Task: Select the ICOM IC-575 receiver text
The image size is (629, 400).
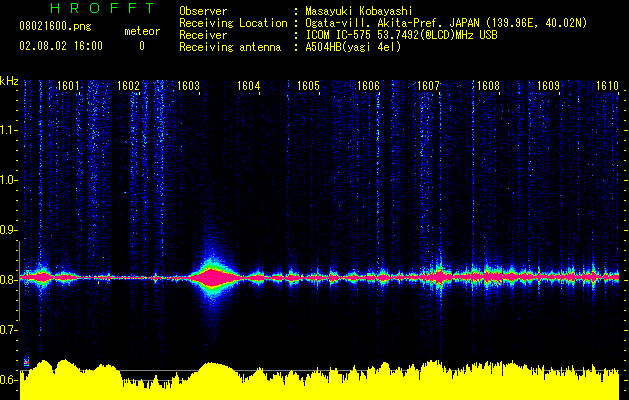Action: [402, 35]
